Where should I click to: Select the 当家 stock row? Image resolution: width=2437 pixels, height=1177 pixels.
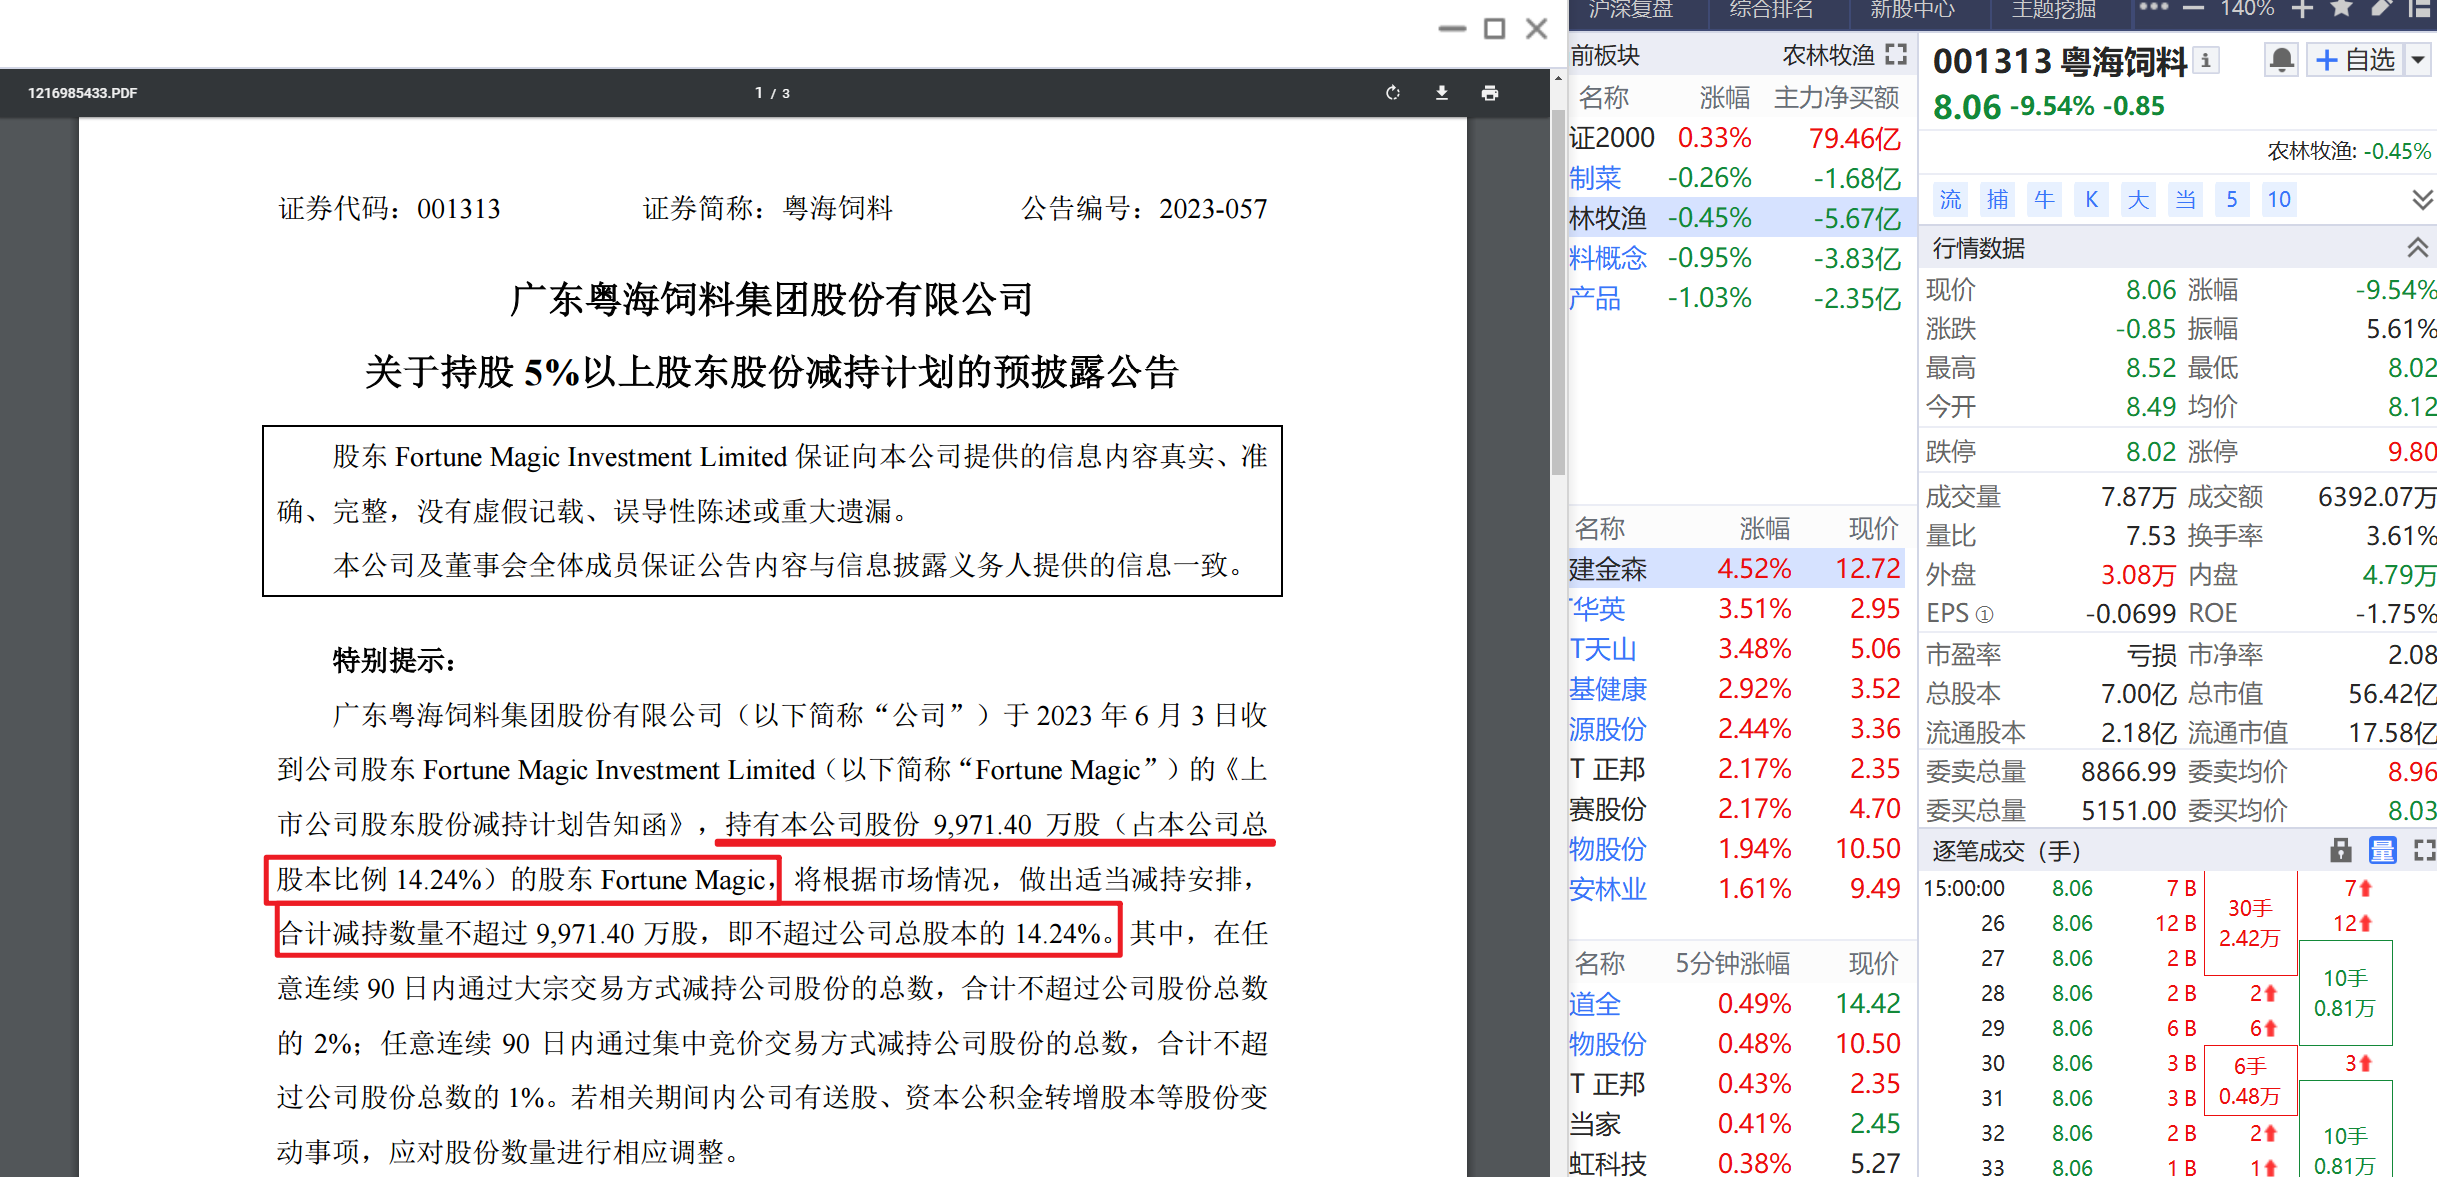pos(1738,1123)
